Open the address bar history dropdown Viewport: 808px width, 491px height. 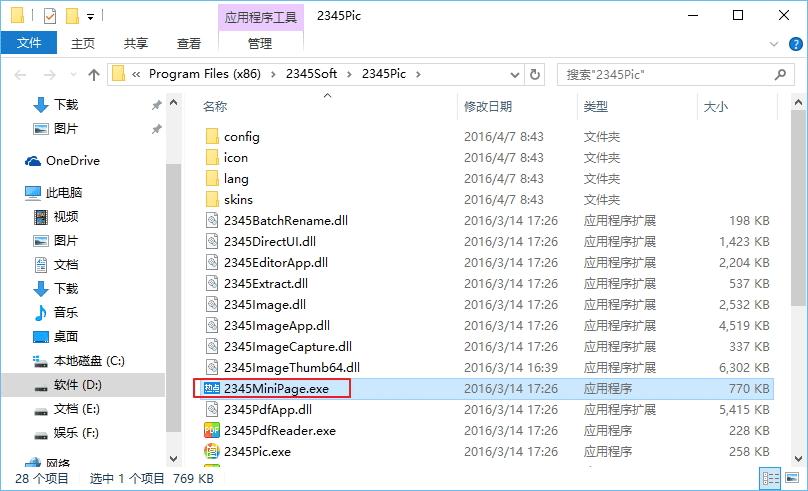point(514,75)
